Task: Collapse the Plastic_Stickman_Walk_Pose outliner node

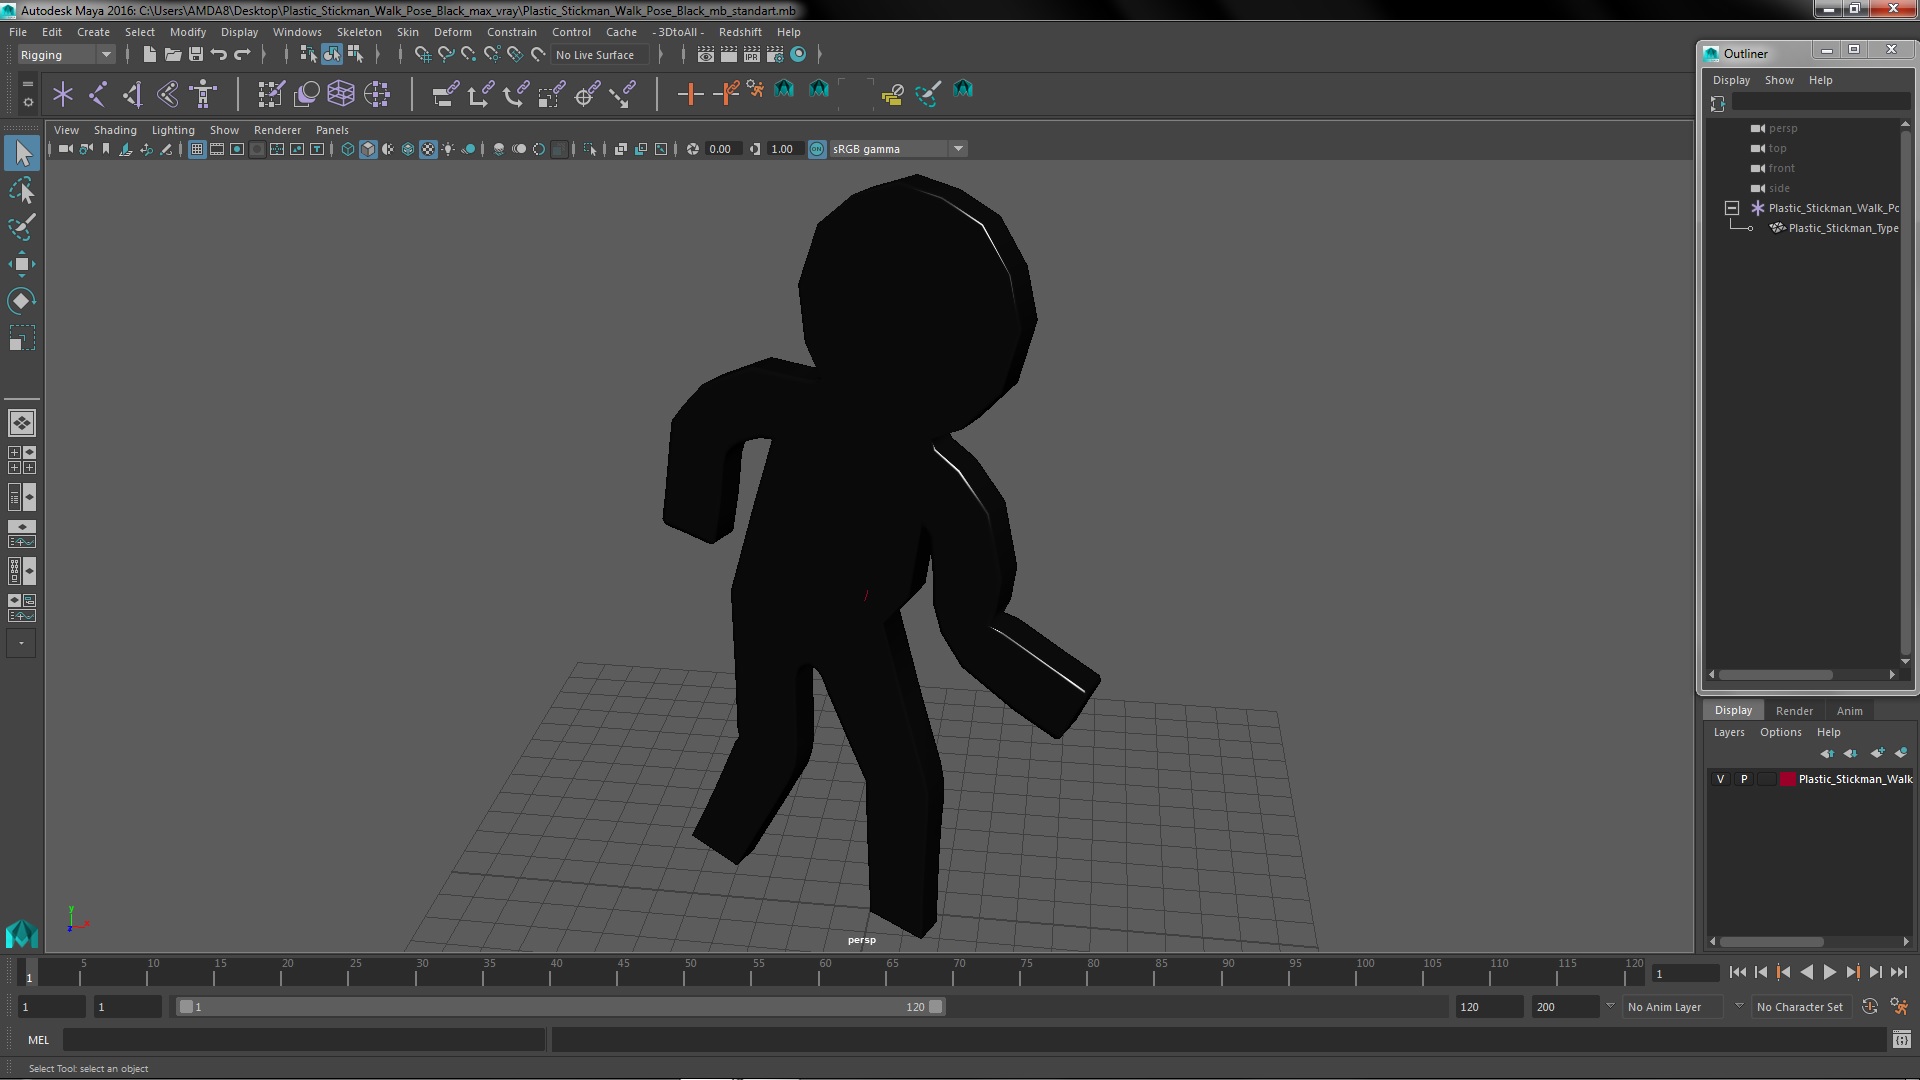Action: (1731, 208)
